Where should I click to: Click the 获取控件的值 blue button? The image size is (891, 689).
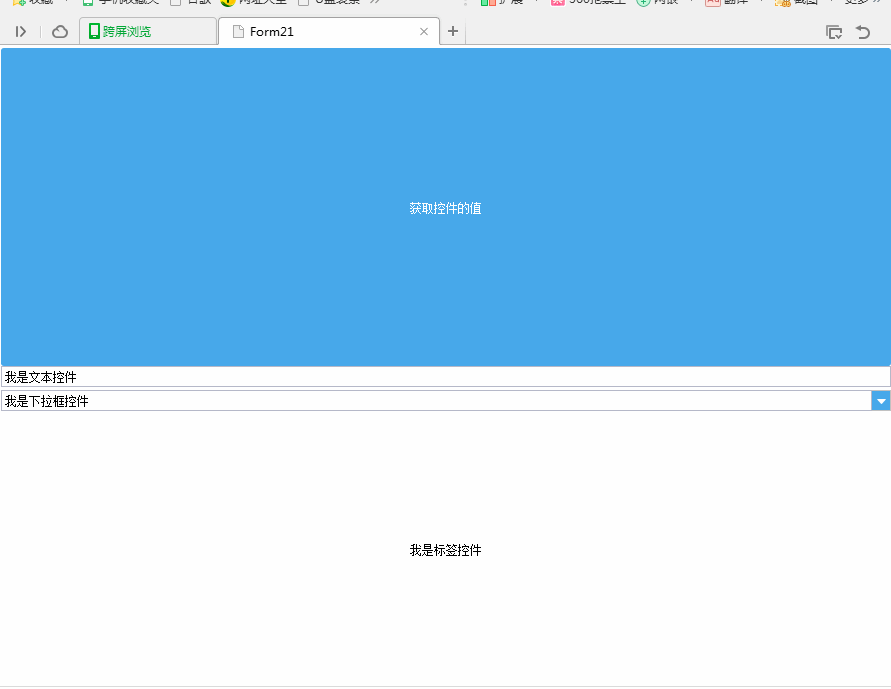pyautogui.click(x=446, y=207)
